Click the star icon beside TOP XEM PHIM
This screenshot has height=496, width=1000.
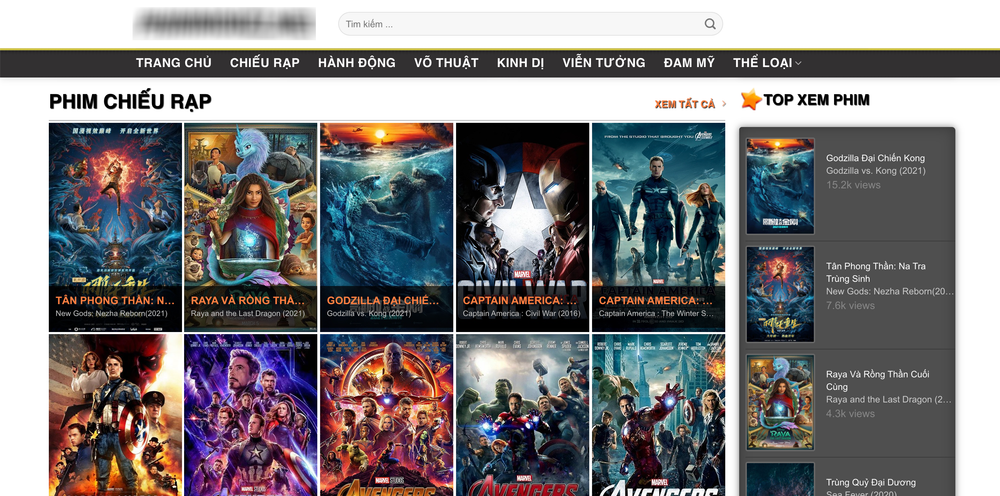[x=751, y=99]
